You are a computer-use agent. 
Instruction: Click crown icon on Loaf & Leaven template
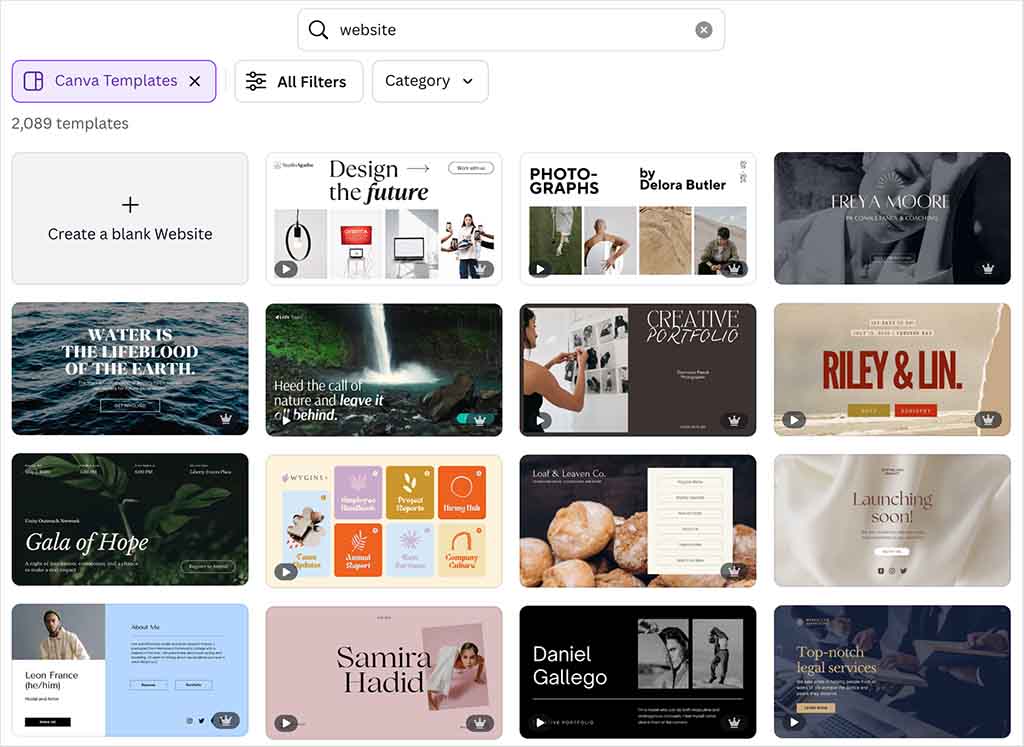tap(734, 571)
